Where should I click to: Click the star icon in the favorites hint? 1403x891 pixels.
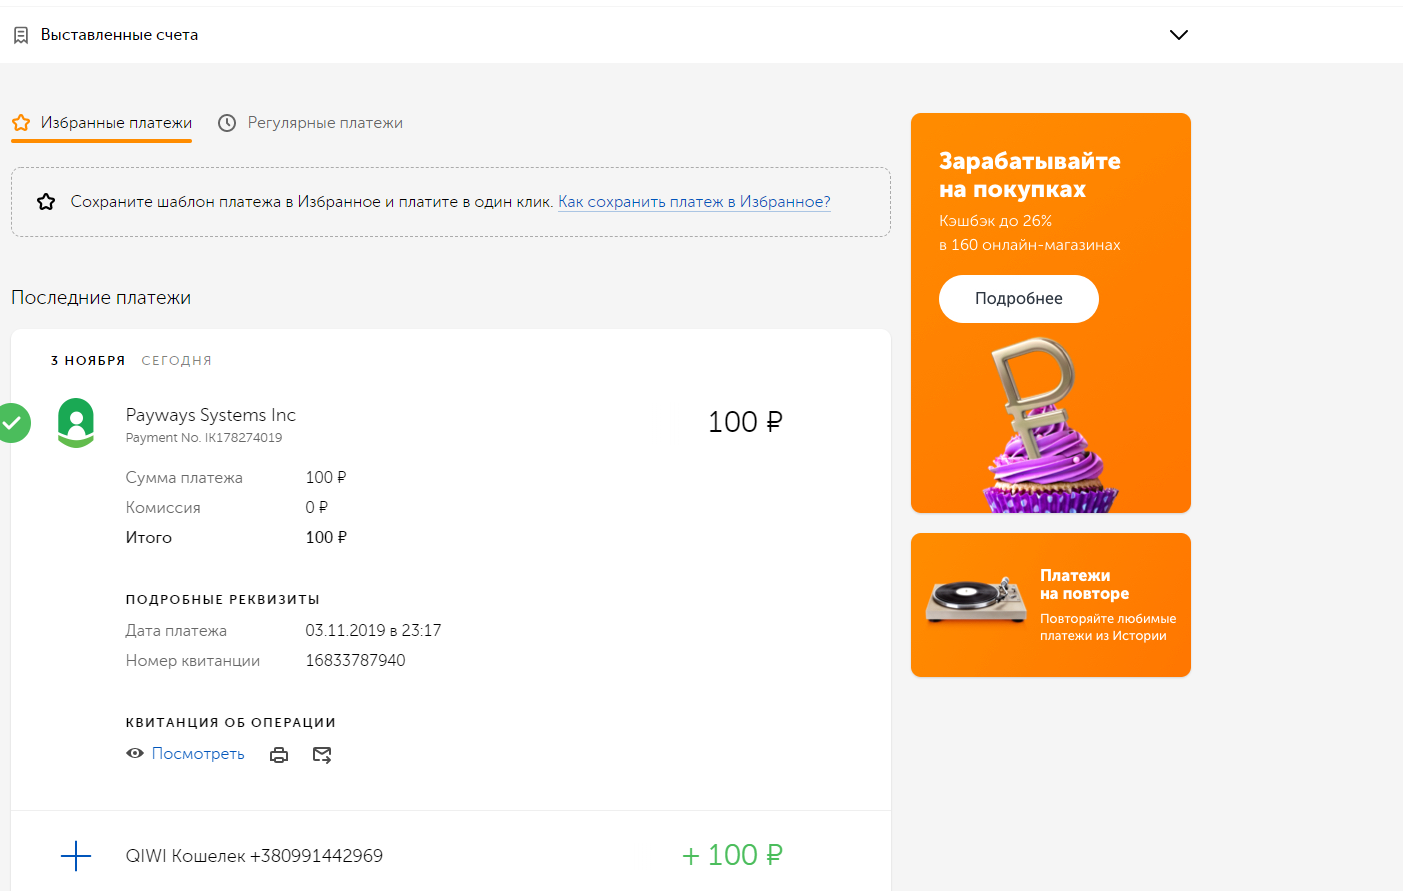pos(46,202)
